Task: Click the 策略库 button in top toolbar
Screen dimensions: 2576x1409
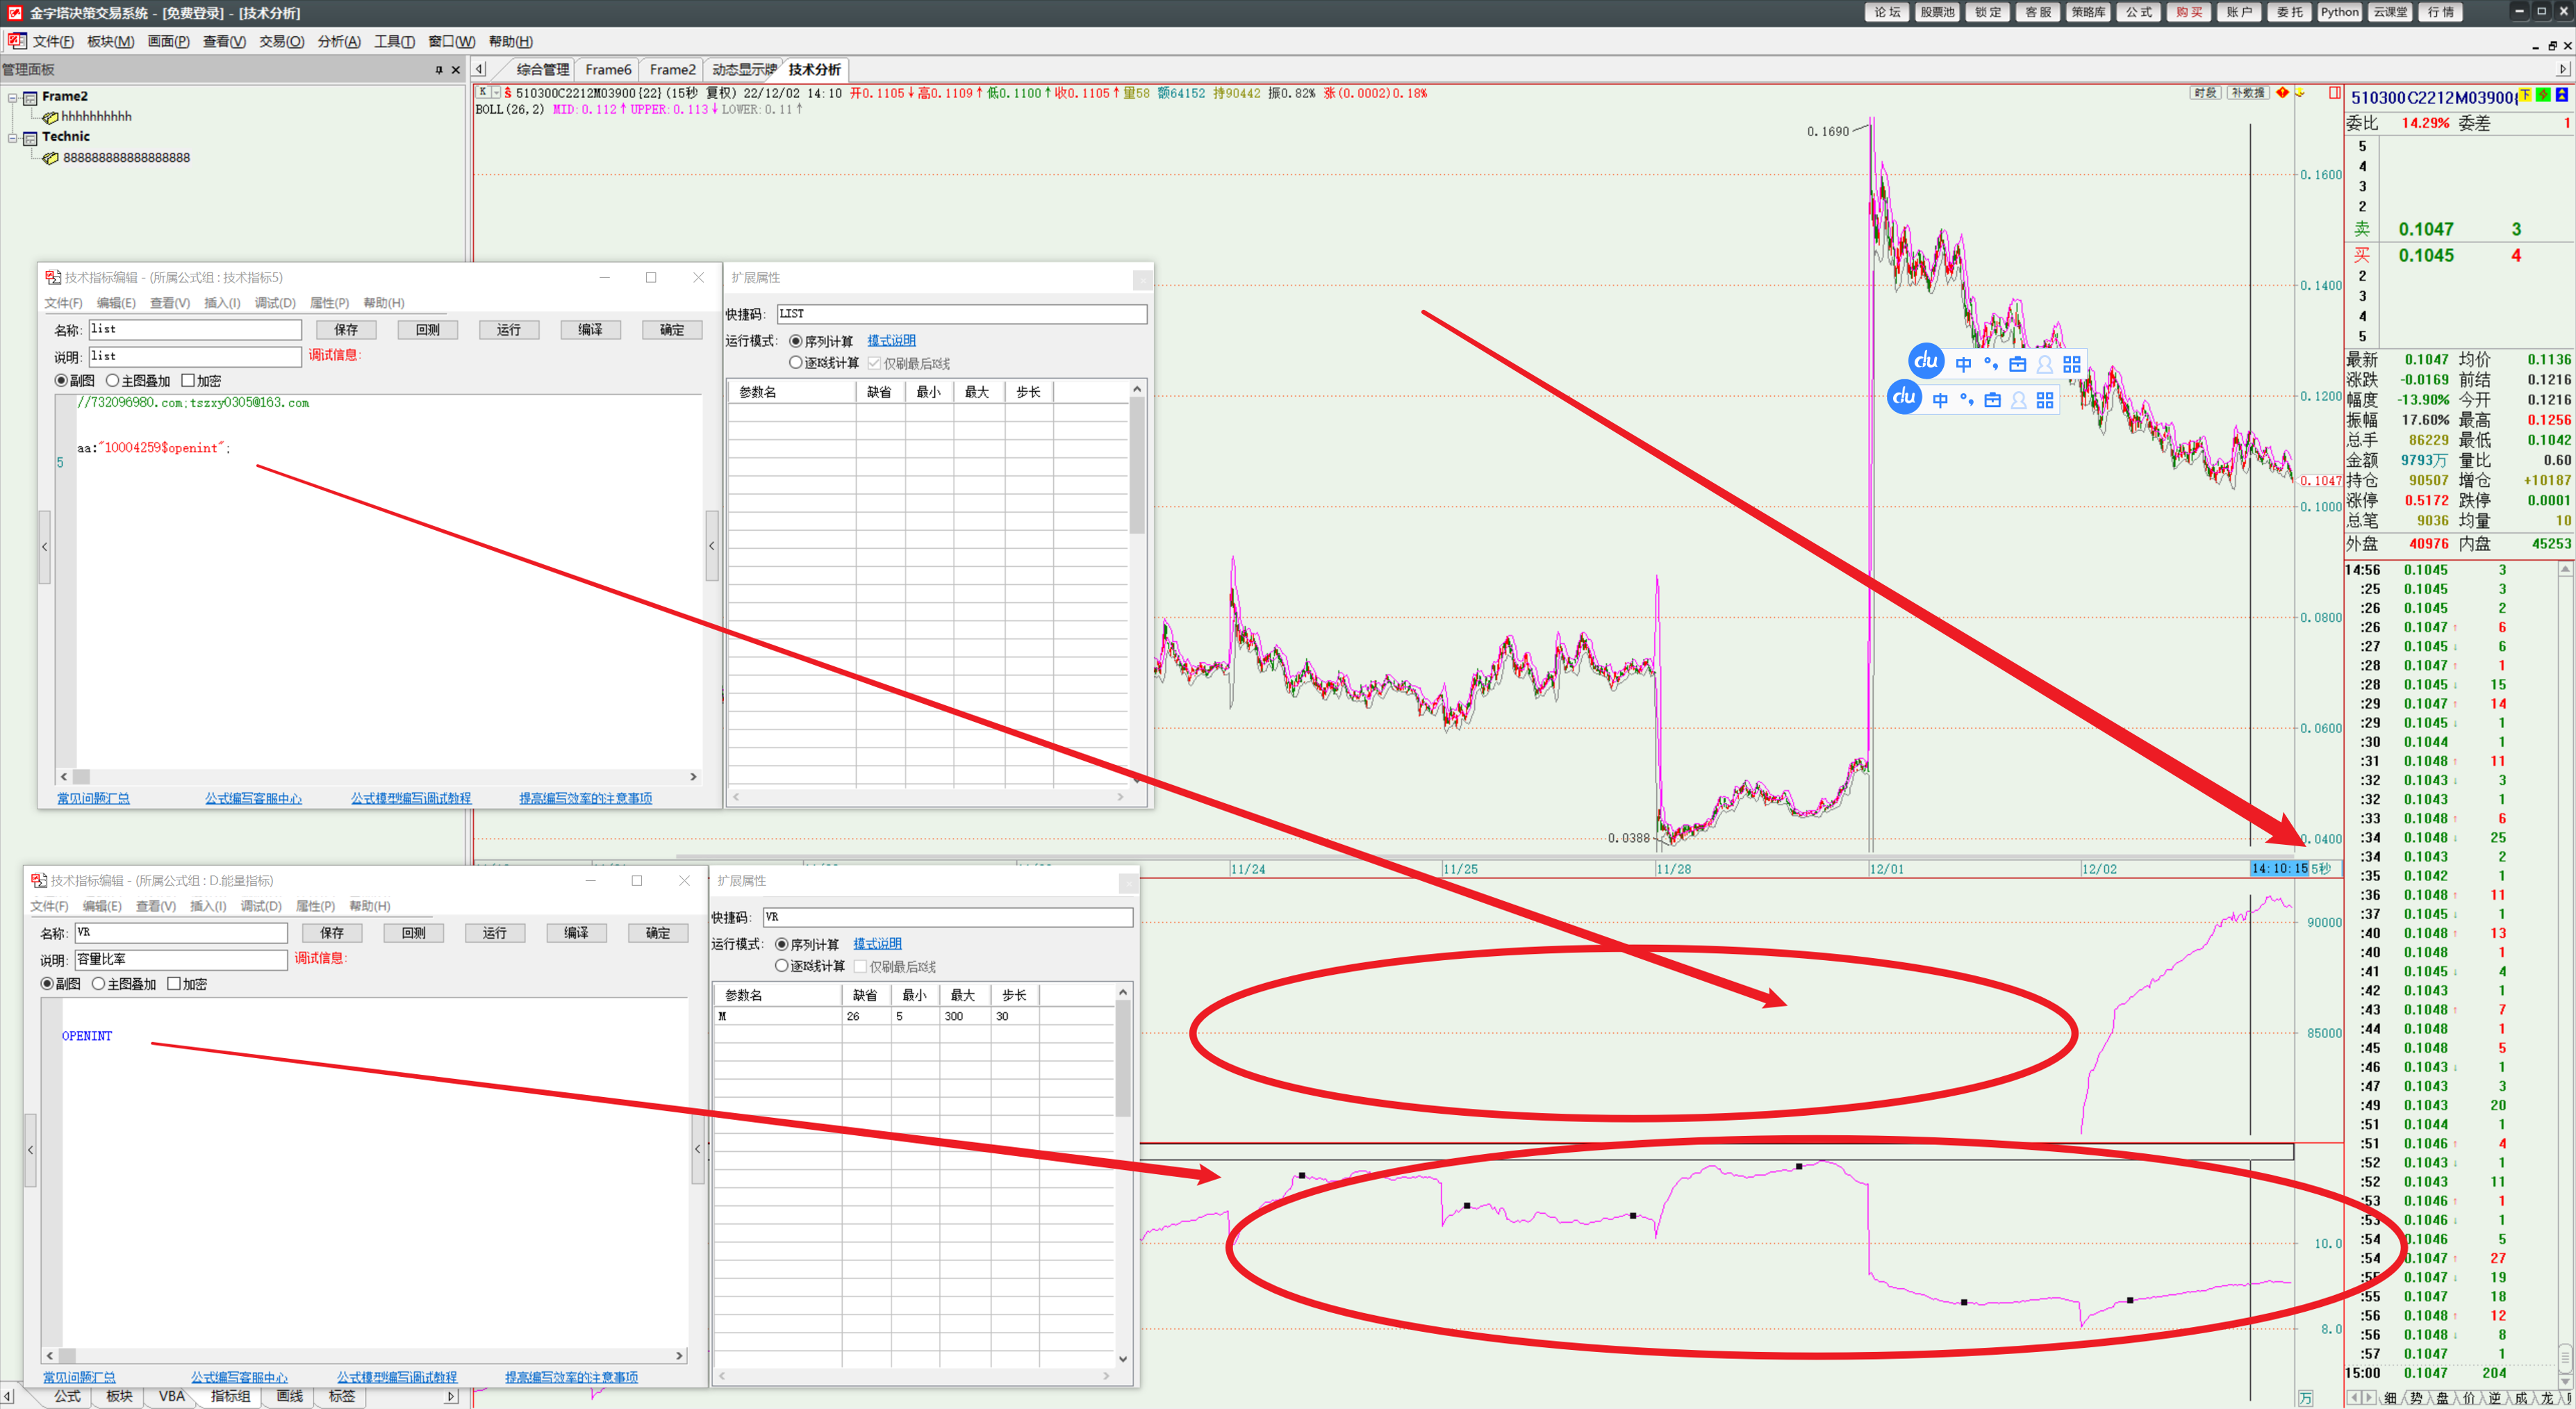Action: (2088, 12)
